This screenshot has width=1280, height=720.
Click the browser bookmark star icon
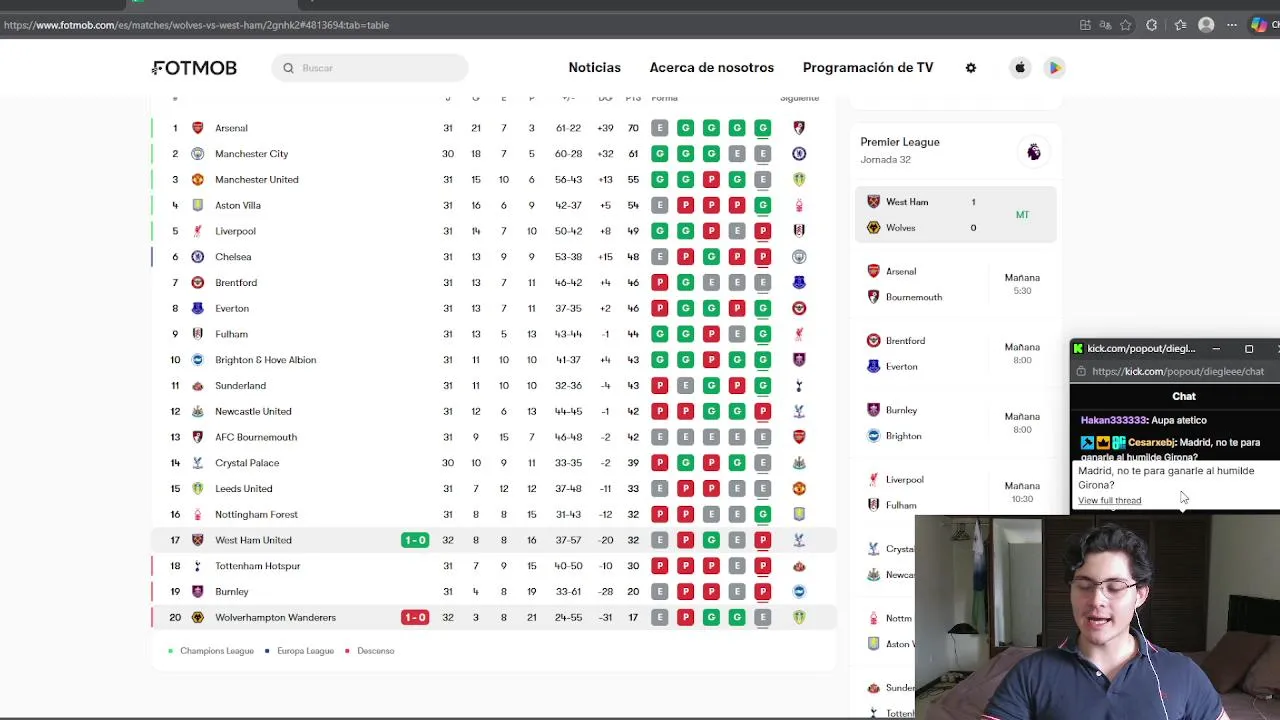pyautogui.click(x=1126, y=25)
